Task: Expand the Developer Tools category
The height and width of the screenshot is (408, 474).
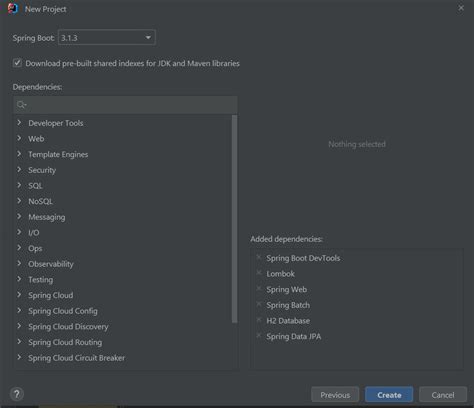Action: pos(19,123)
